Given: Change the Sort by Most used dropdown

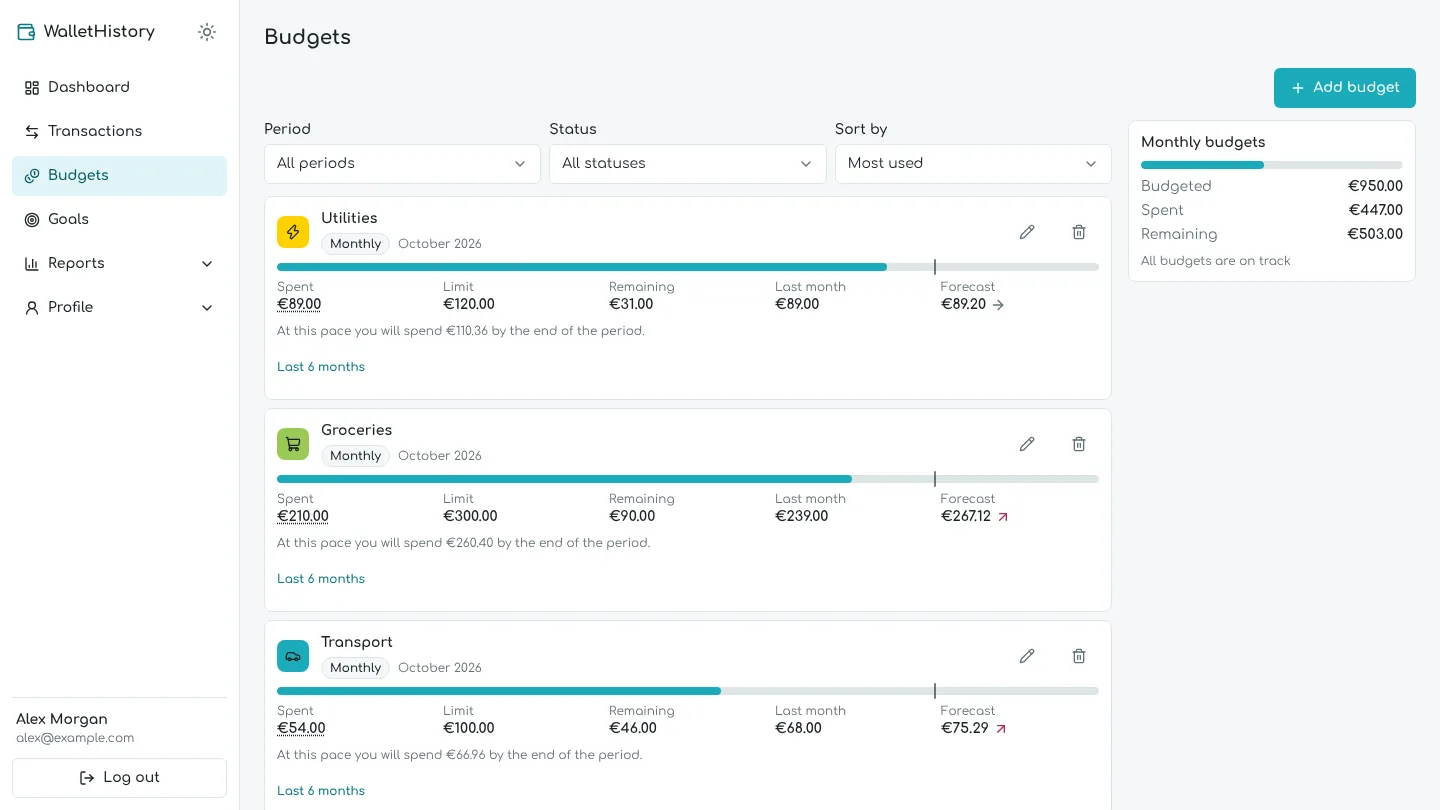Looking at the screenshot, I should pyautogui.click(x=973, y=164).
